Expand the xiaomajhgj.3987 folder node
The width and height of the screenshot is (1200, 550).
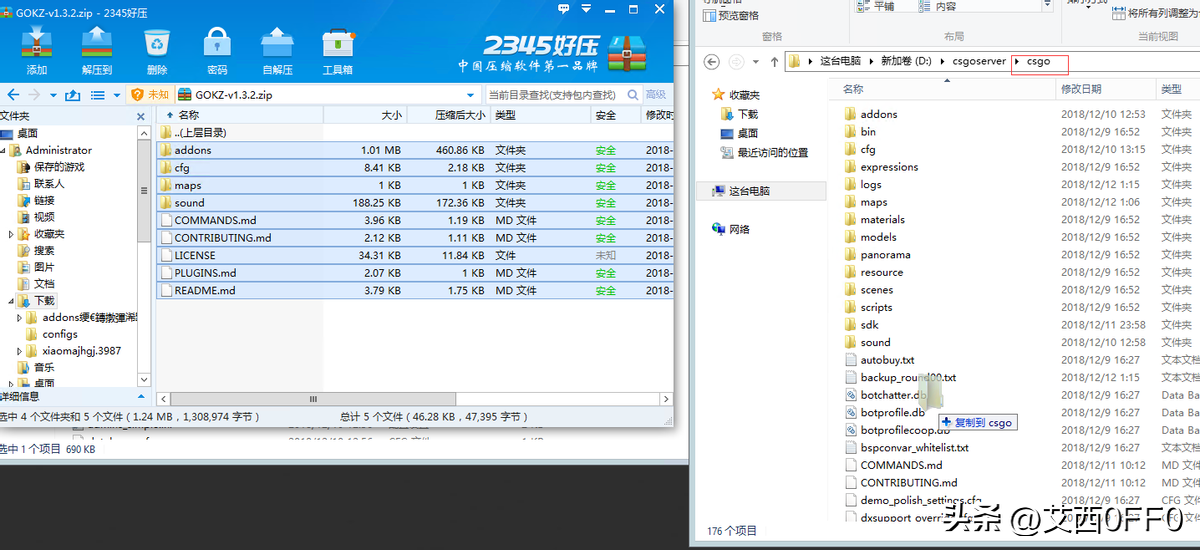click(20, 351)
